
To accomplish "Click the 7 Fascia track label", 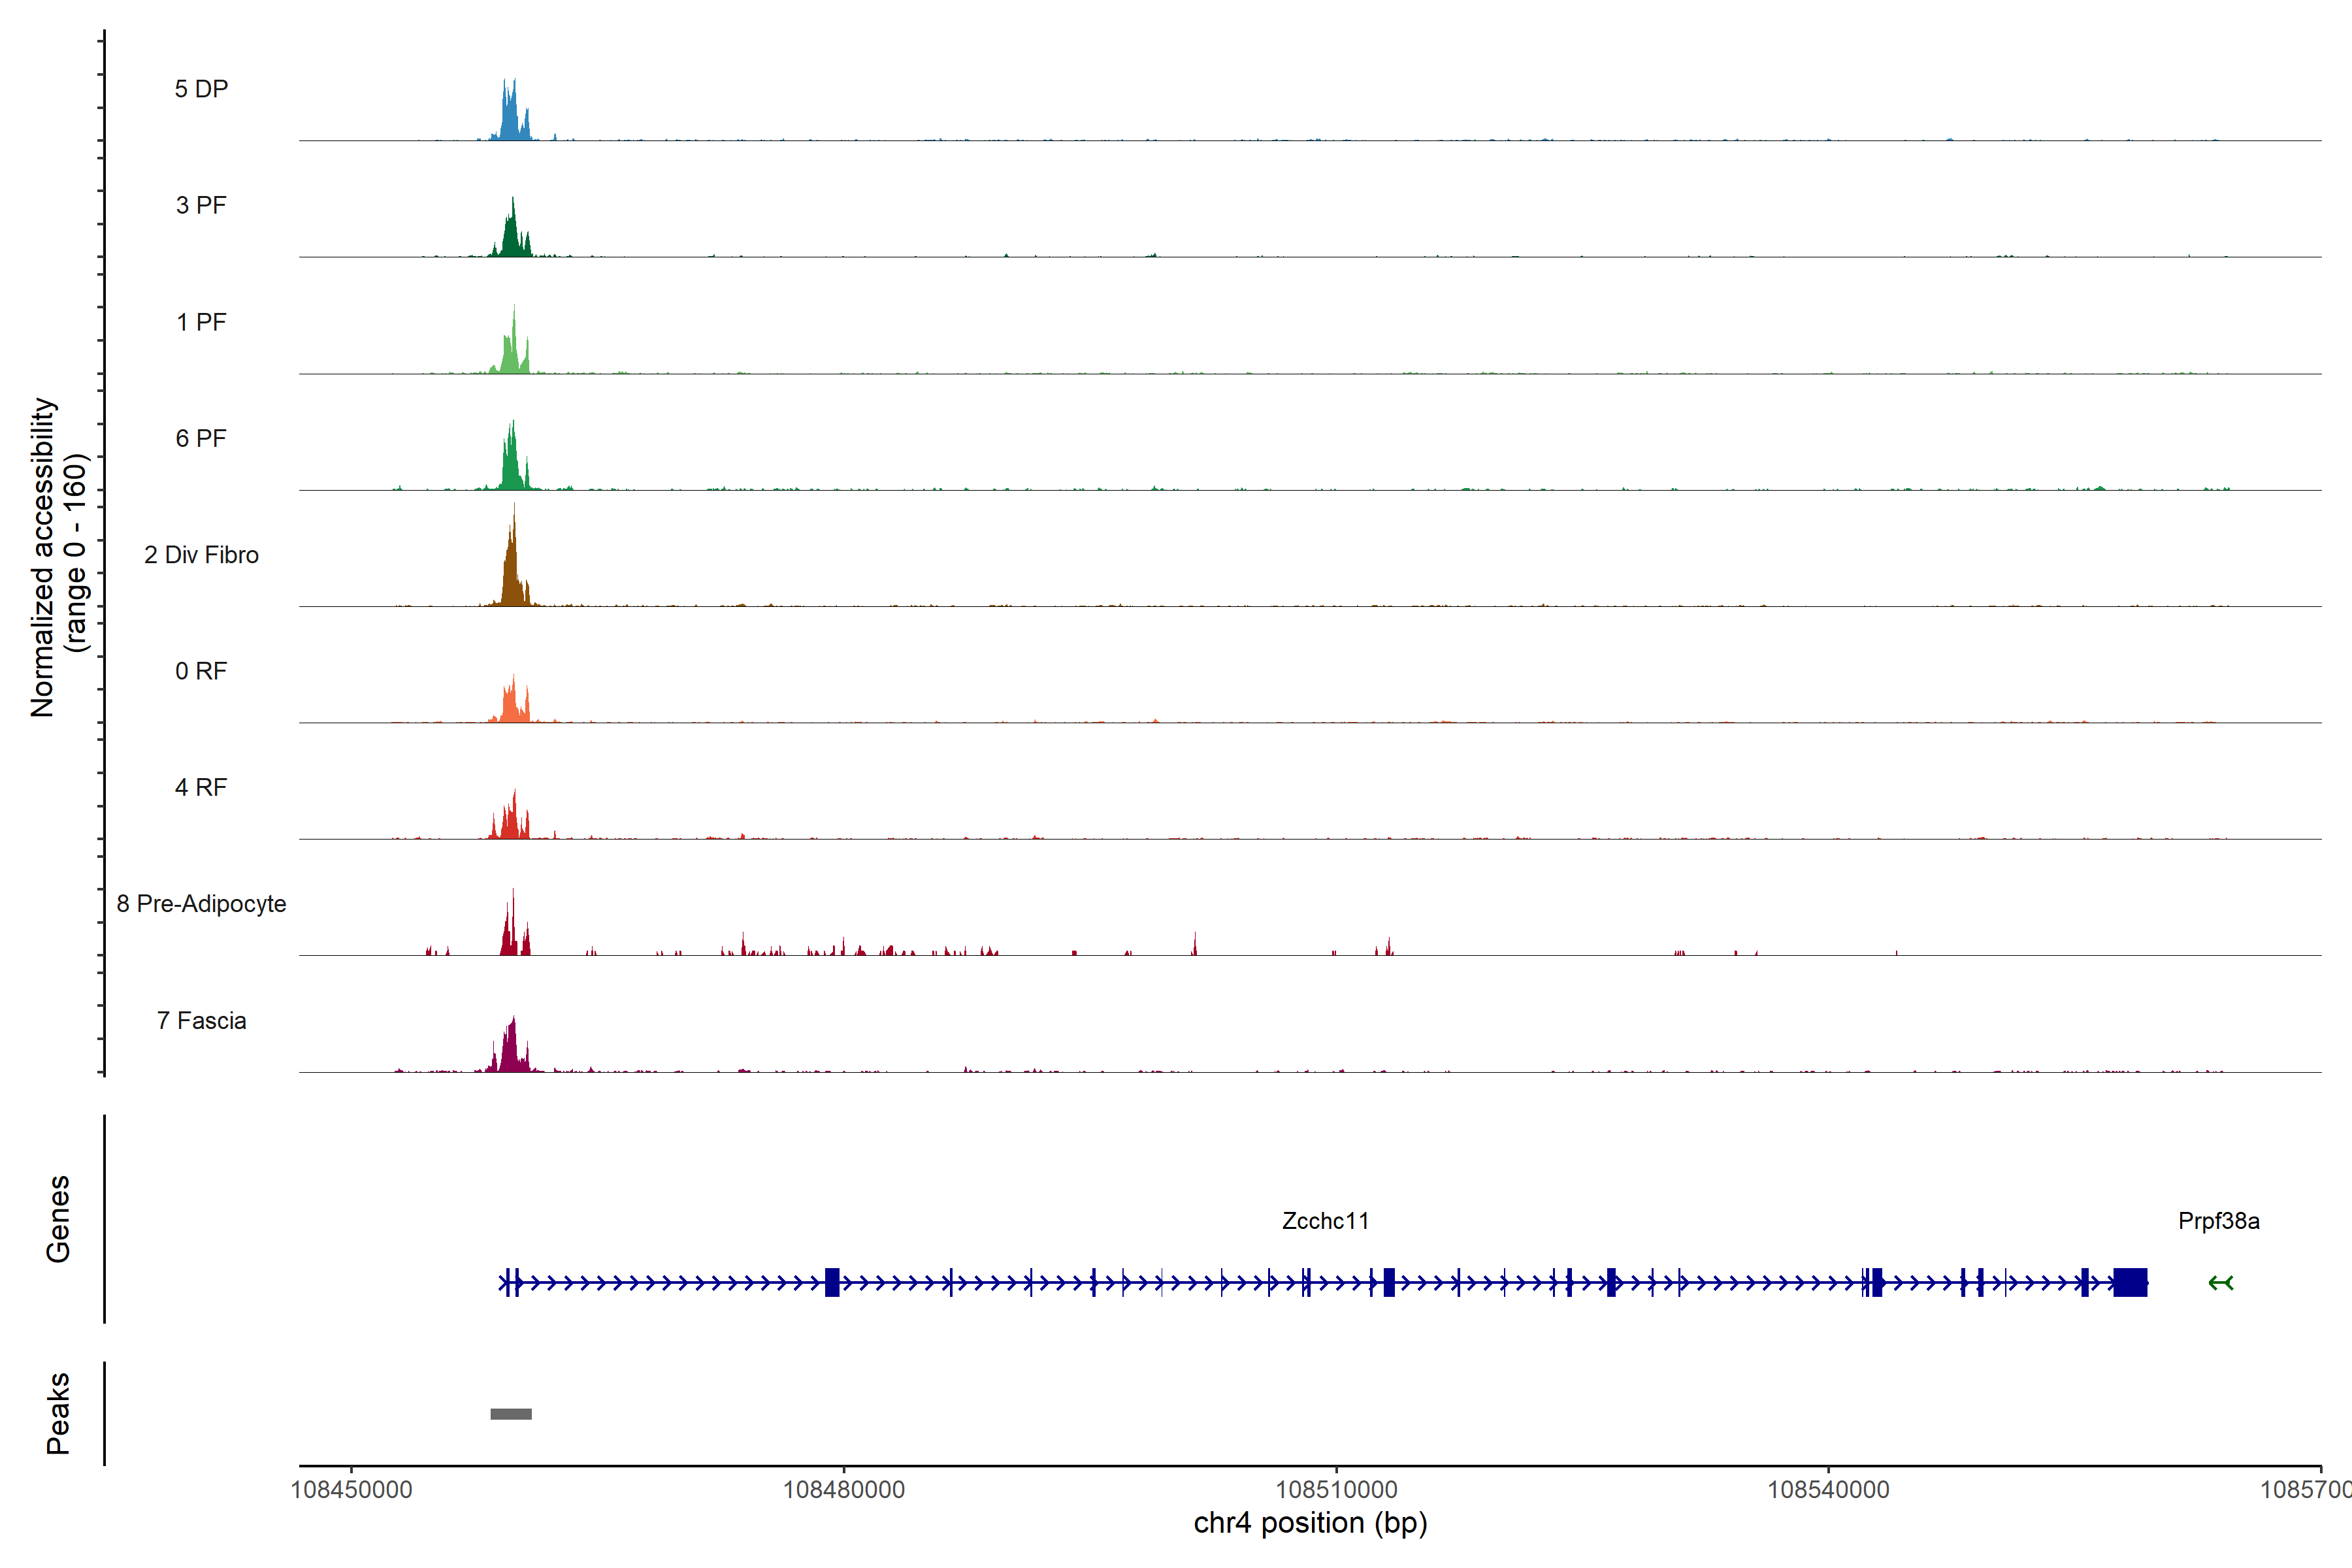I will click(x=201, y=1021).
